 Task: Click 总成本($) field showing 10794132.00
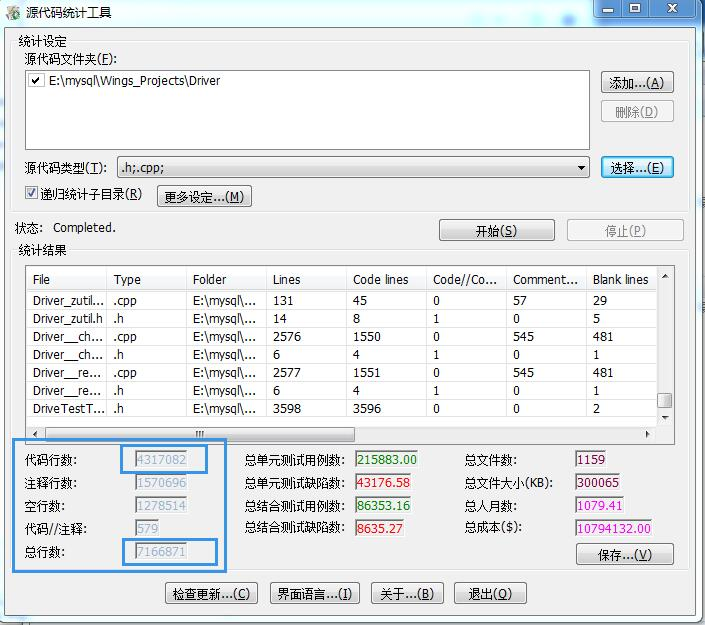click(614, 528)
